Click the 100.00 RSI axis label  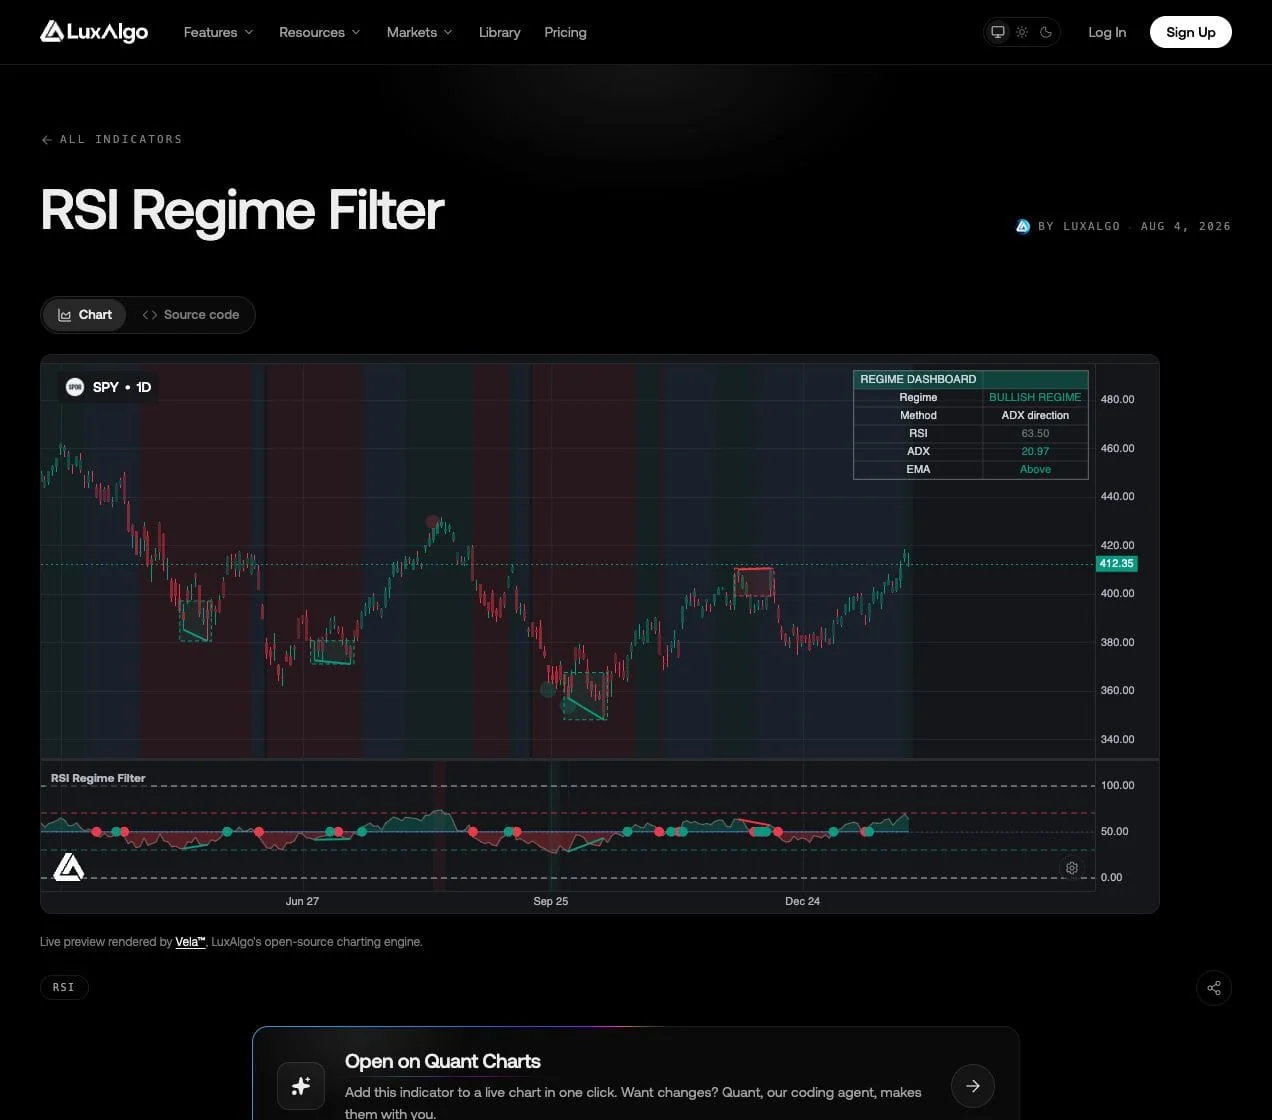pos(1117,785)
